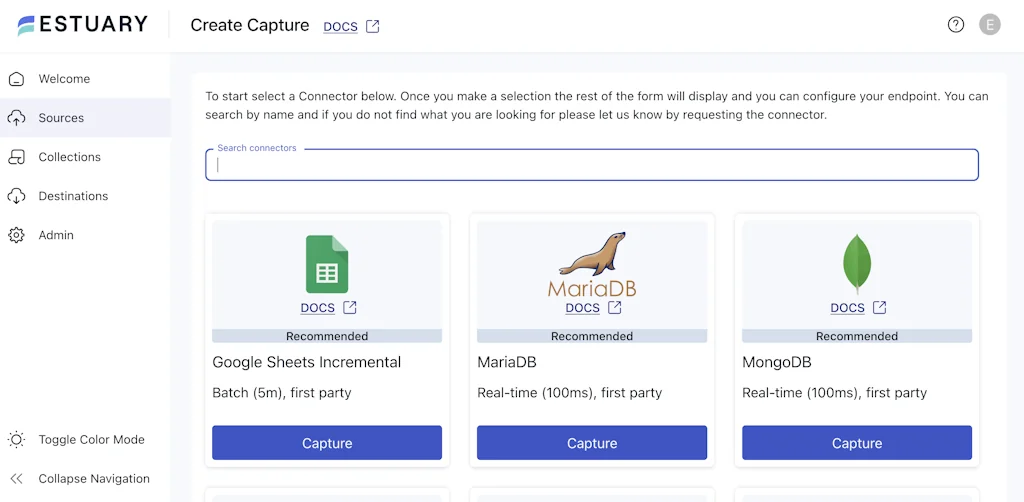This screenshot has height=502, width=1024.
Task: Open the help question mark icon
Action: point(956,25)
